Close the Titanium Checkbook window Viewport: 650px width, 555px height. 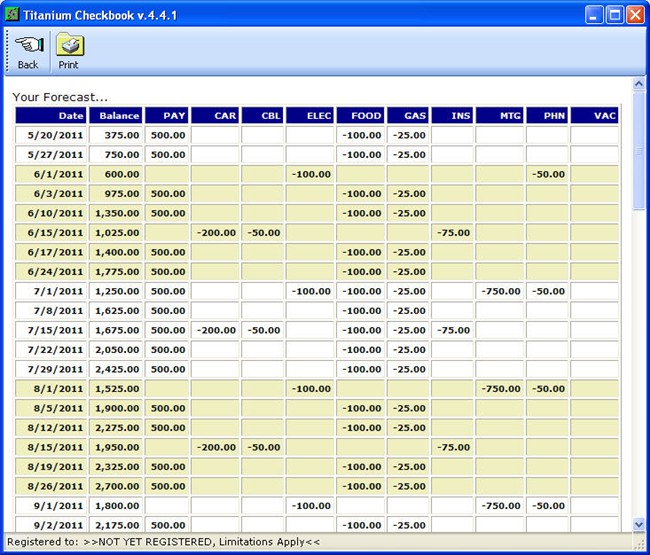(x=635, y=15)
